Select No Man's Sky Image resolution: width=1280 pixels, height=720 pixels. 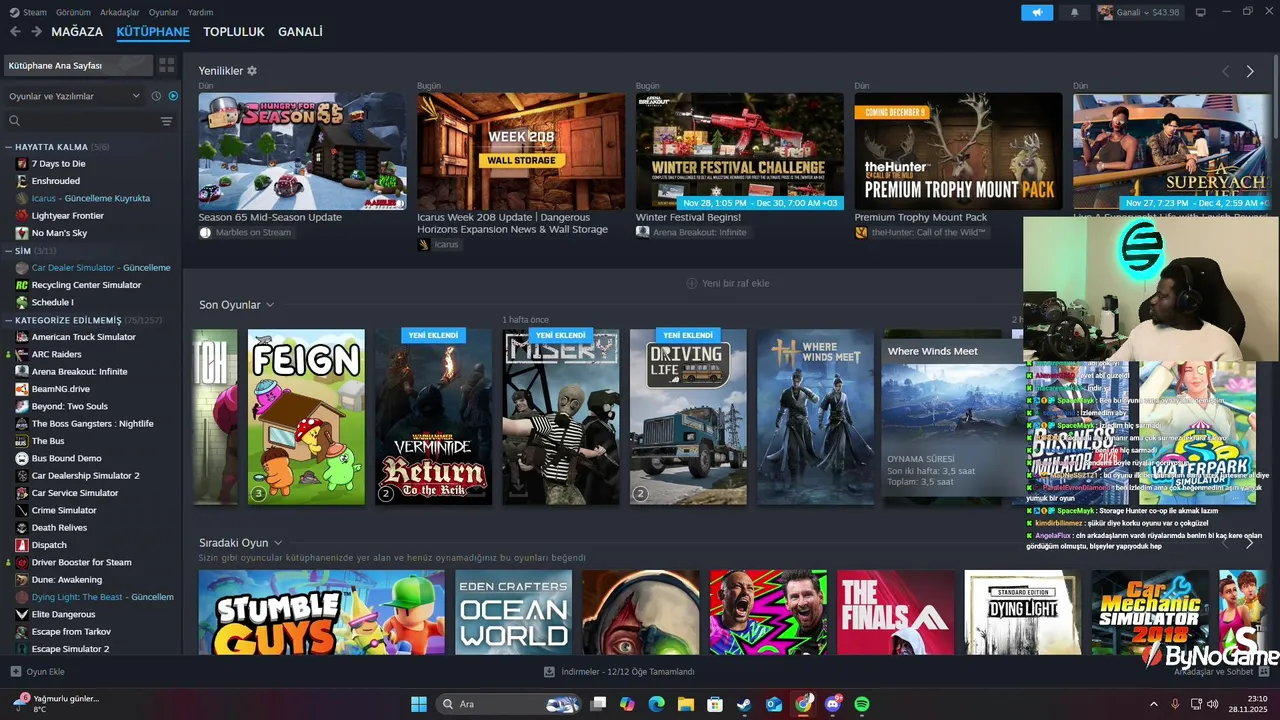59,233
